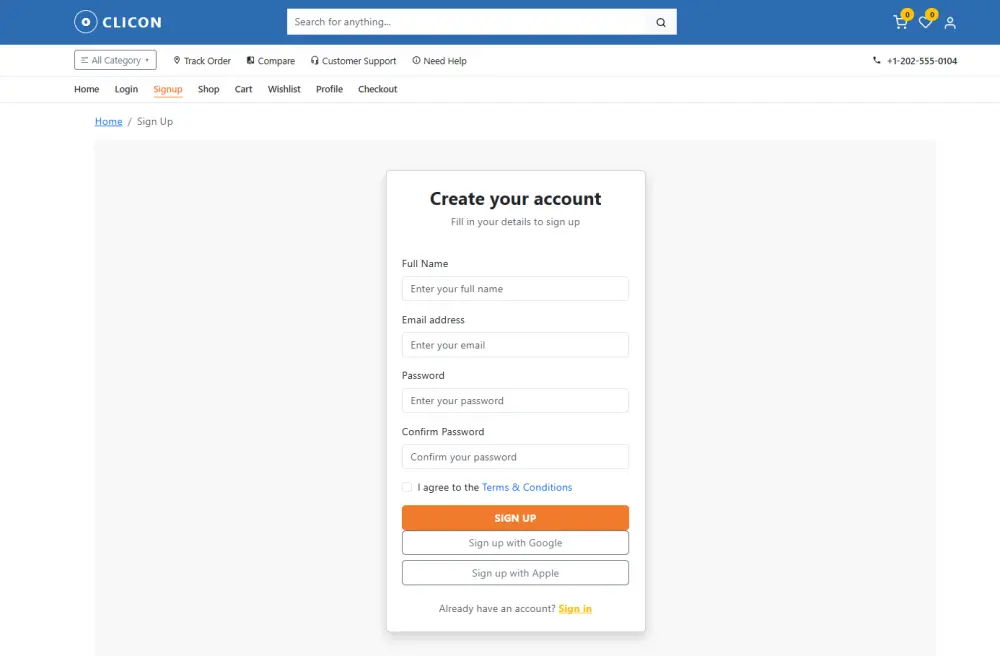Open the Terms & Conditions link
The width and height of the screenshot is (1000, 656).
[527, 487]
